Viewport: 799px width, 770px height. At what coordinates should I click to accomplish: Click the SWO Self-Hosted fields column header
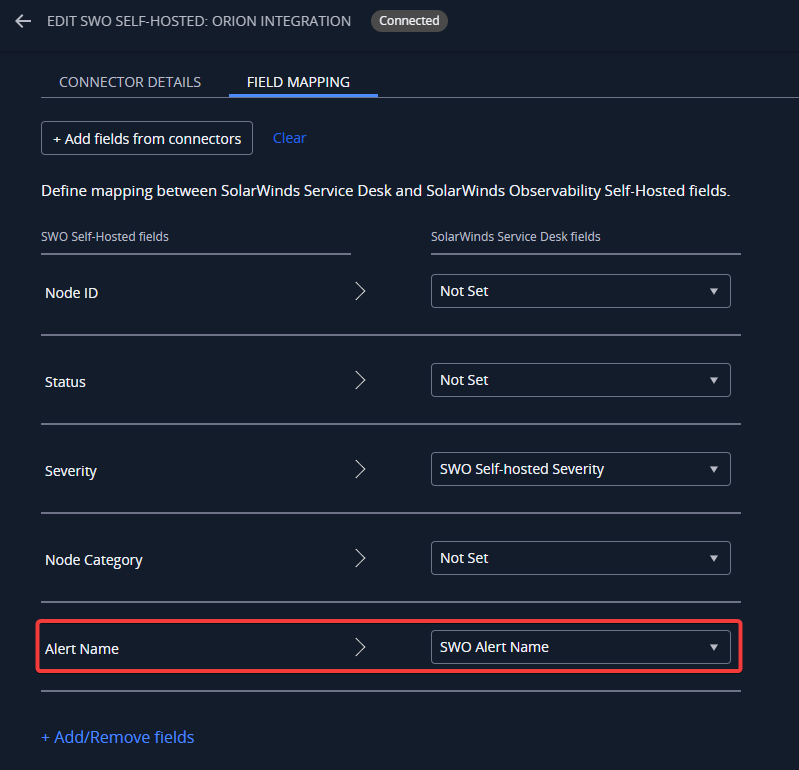105,236
